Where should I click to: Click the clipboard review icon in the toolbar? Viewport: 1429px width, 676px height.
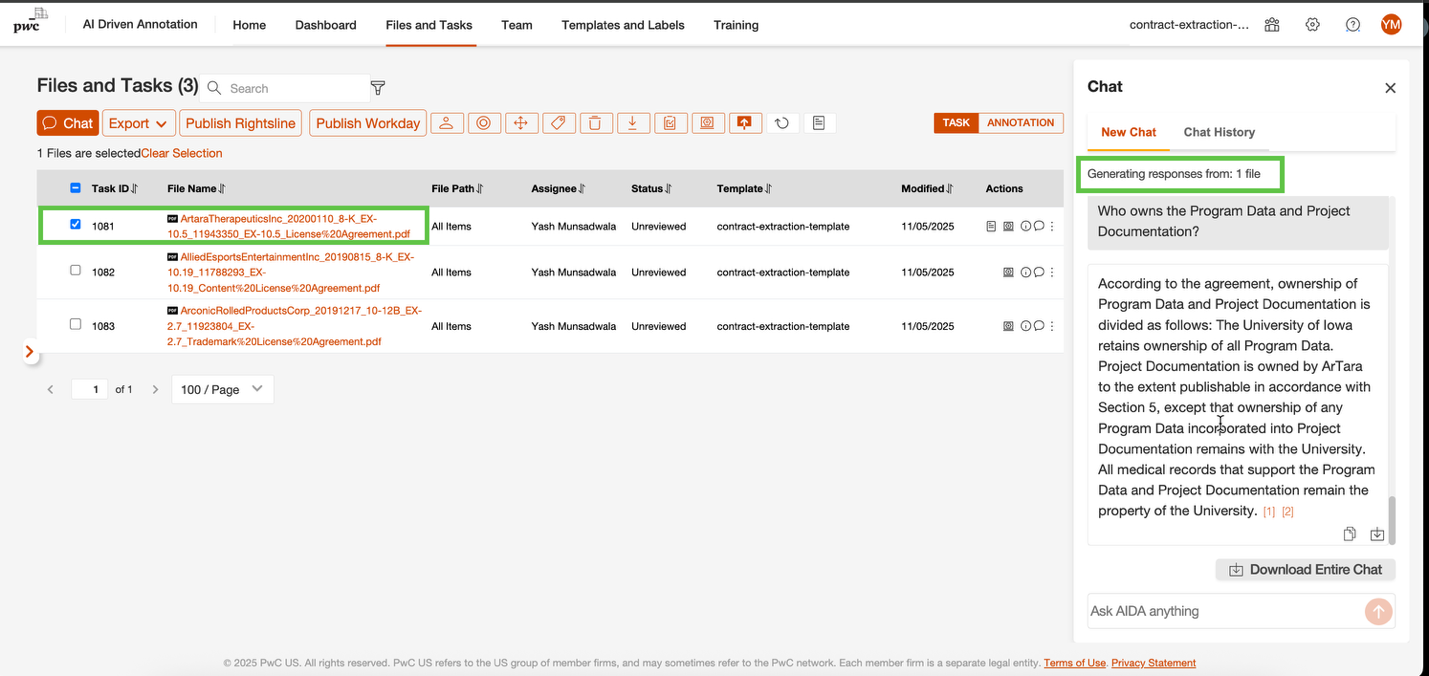[x=671, y=122]
